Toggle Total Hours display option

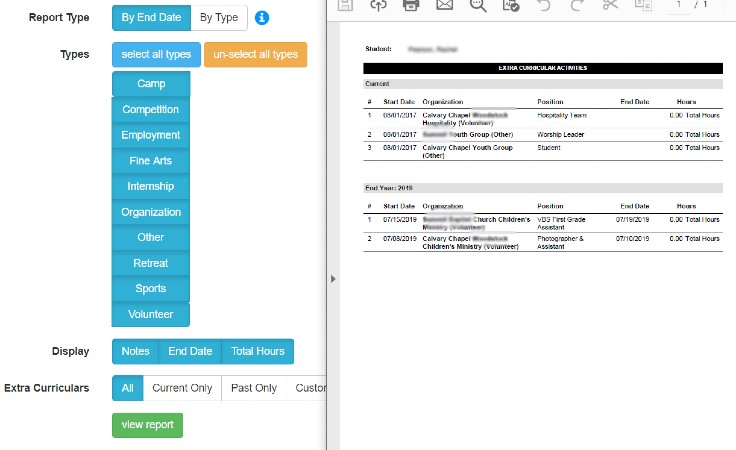258,351
